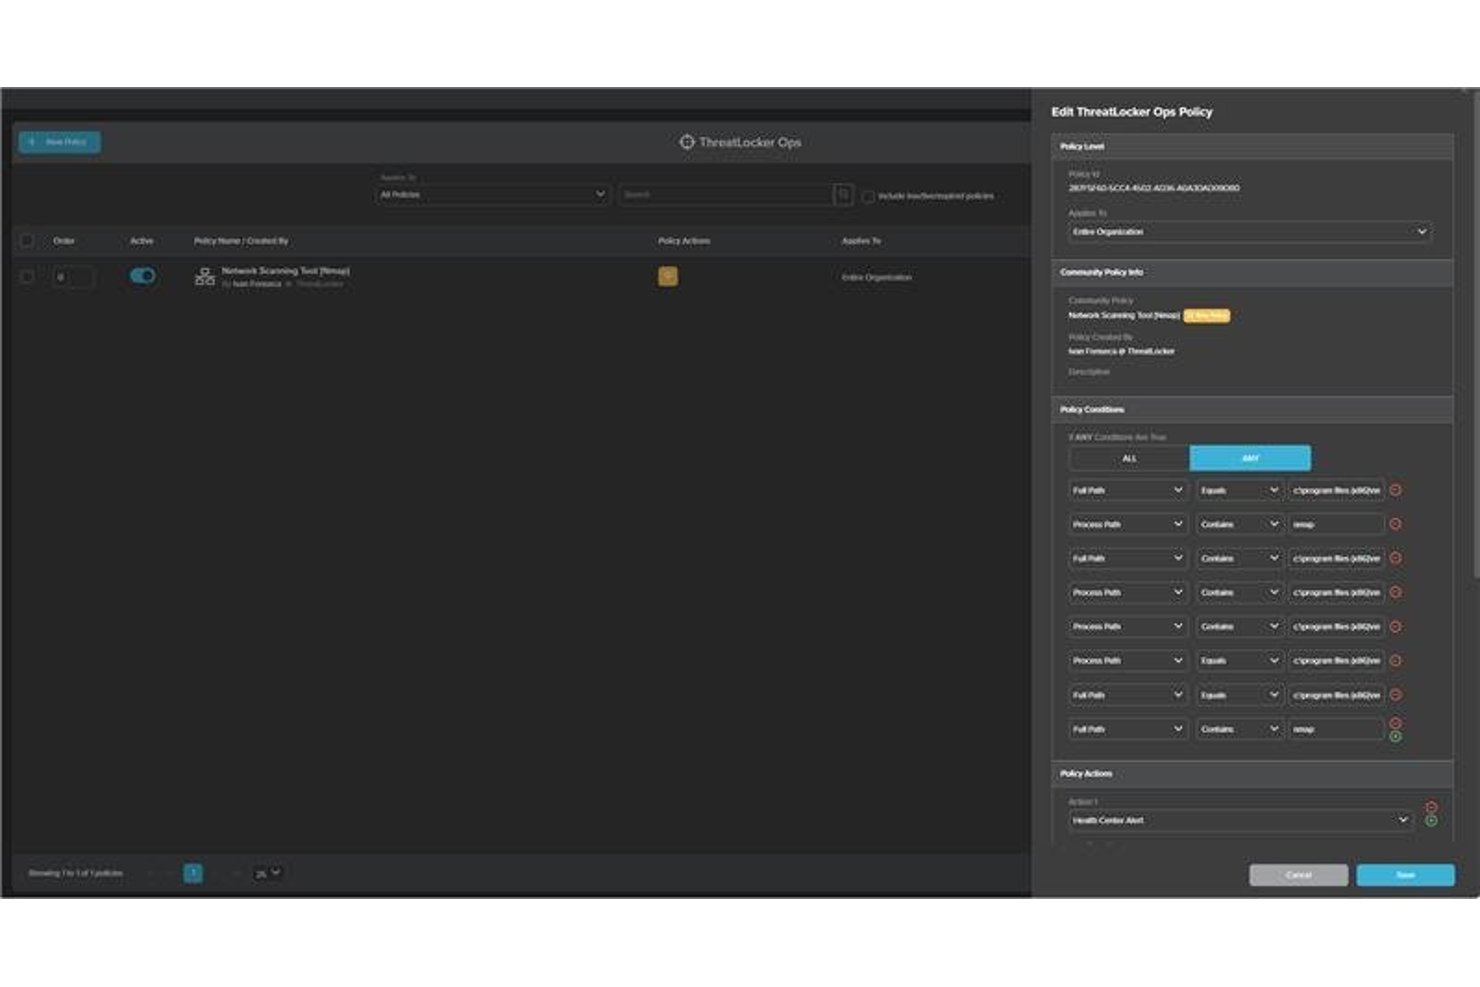Image resolution: width=1480 pixels, height=987 pixels.
Task: Click the yellow badge beside community policy name
Action: 1207,315
